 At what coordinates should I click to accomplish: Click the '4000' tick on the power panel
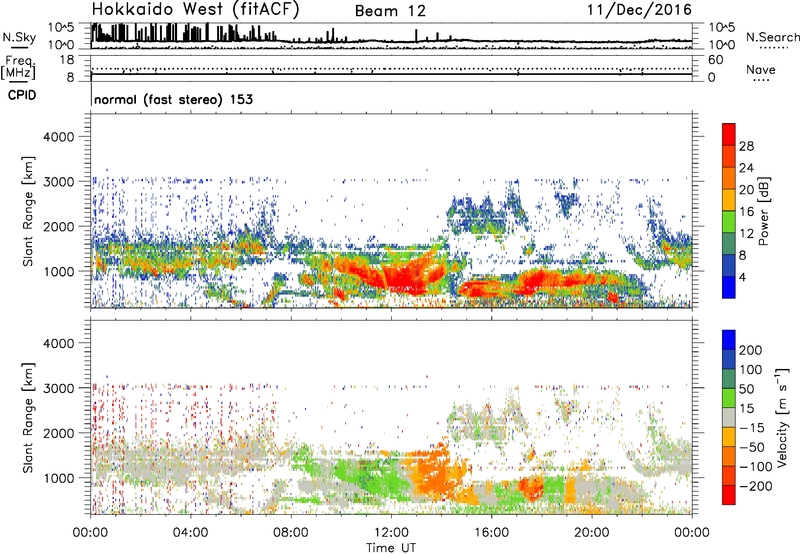click(59, 137)
